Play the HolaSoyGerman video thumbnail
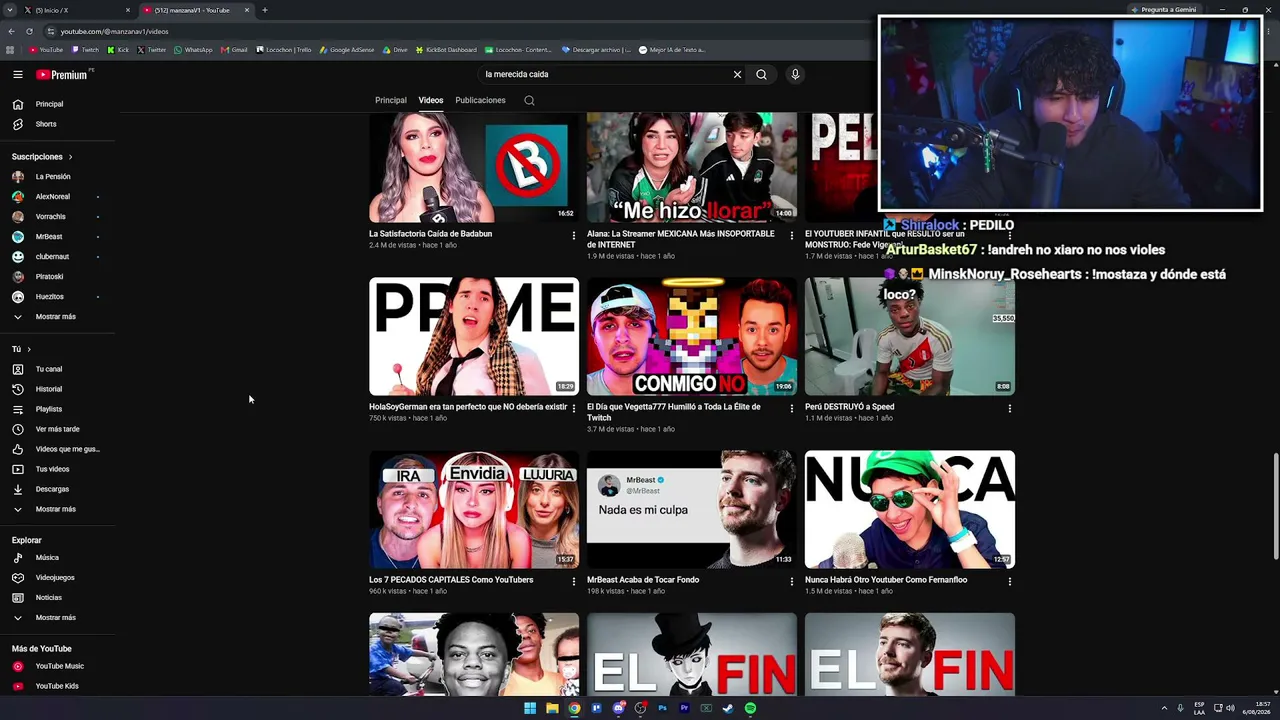Image resolution: width=1280 pixels, height=720 pixels. tap(474, 336)
